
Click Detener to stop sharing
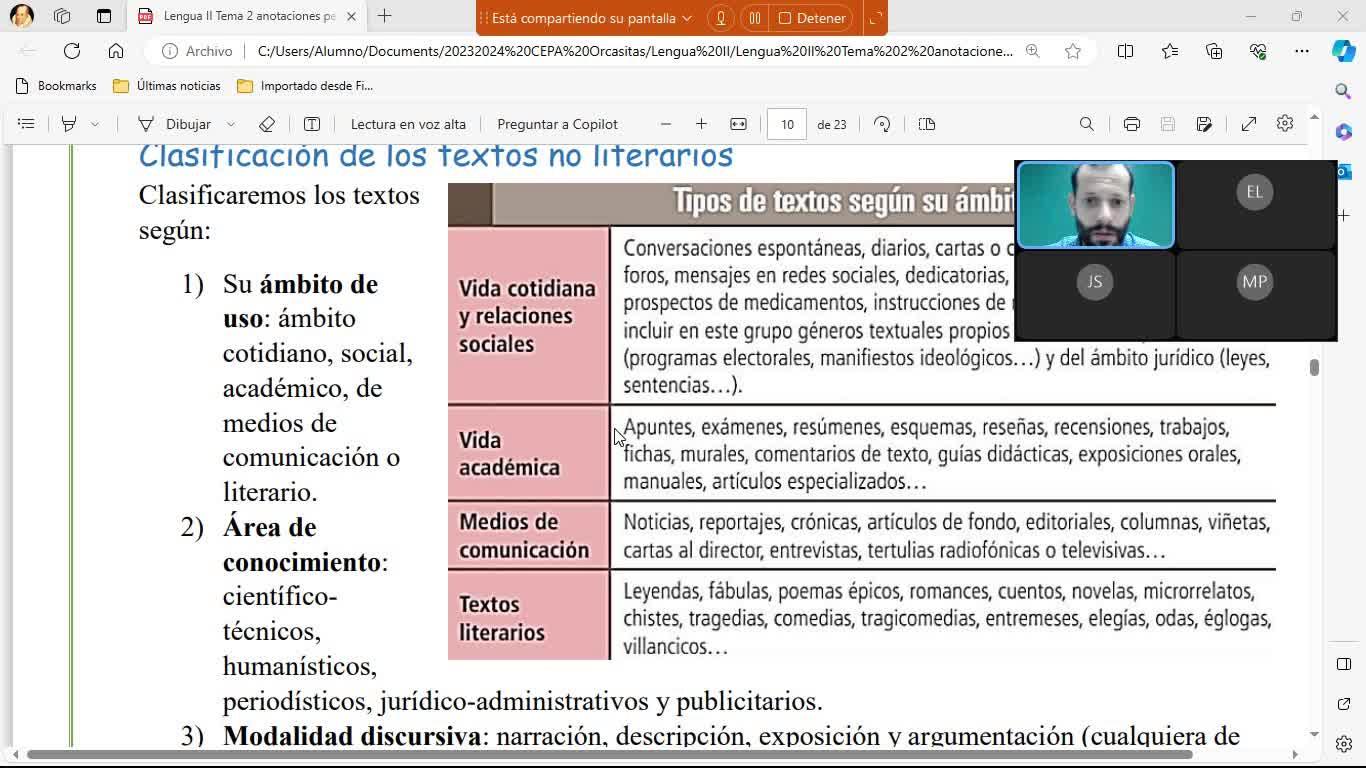pyautogui.click(x=812, y=18)
